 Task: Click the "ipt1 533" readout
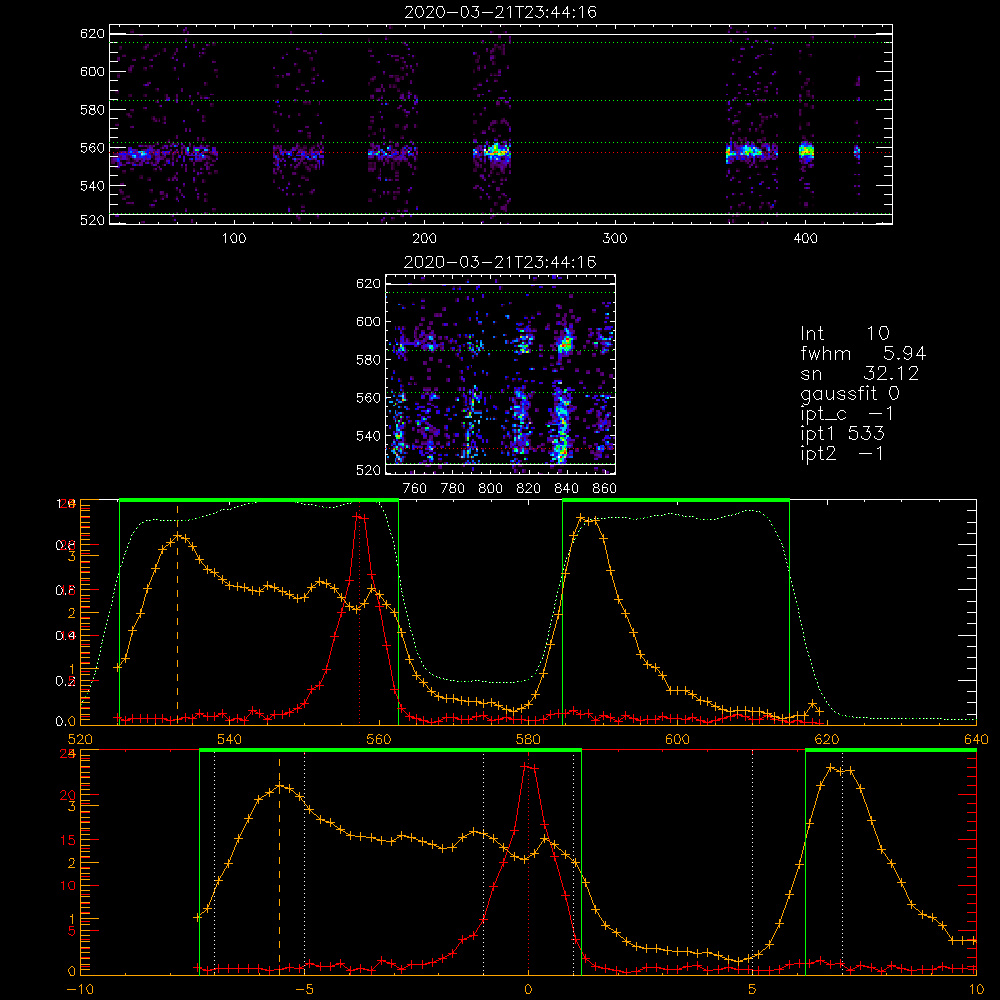pos(842,434)
